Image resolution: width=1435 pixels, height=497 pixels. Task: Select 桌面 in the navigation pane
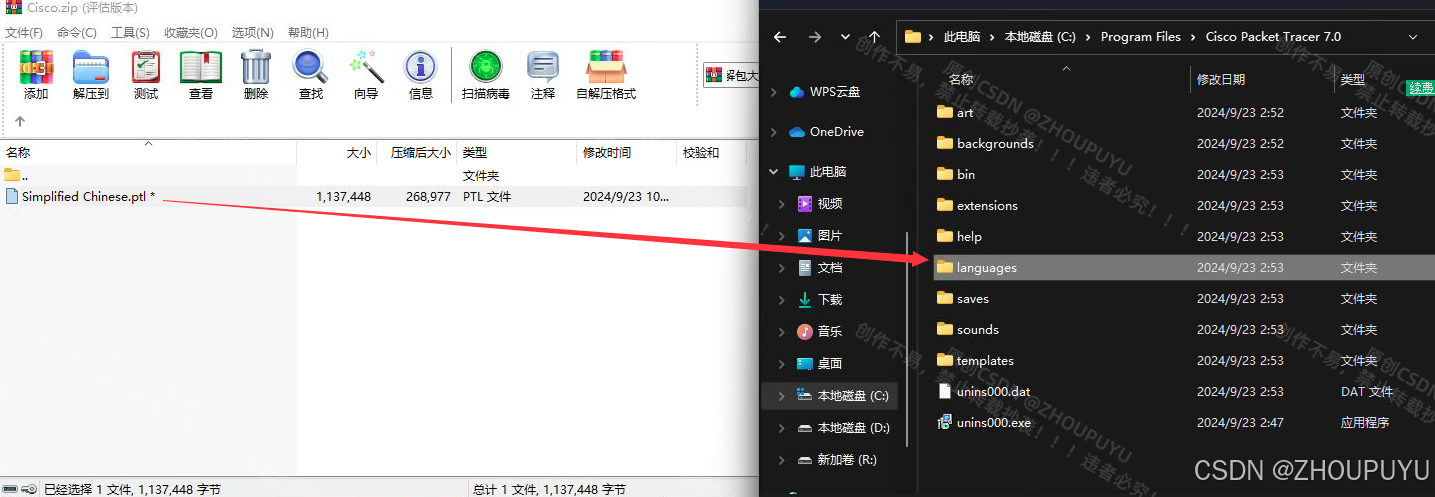(830, 364)
